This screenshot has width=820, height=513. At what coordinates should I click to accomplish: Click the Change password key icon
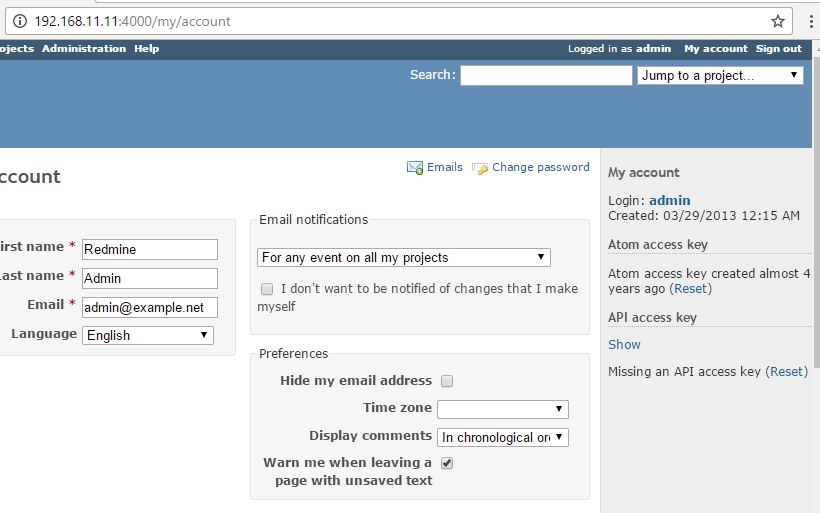coord(480,168)
